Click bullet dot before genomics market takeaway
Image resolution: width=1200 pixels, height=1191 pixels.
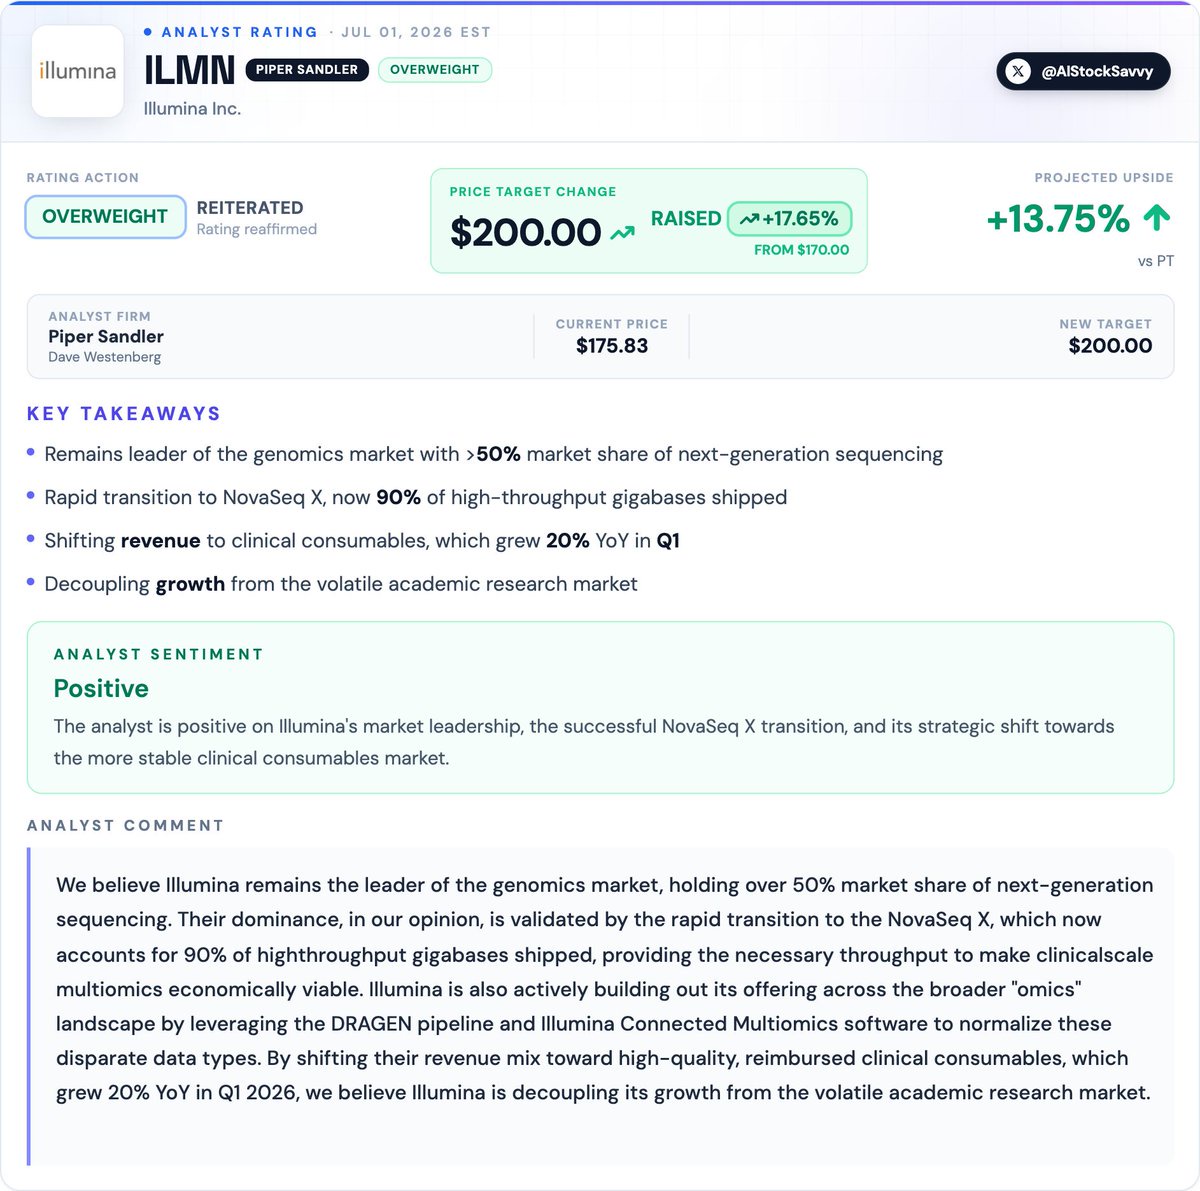(32, 453)
